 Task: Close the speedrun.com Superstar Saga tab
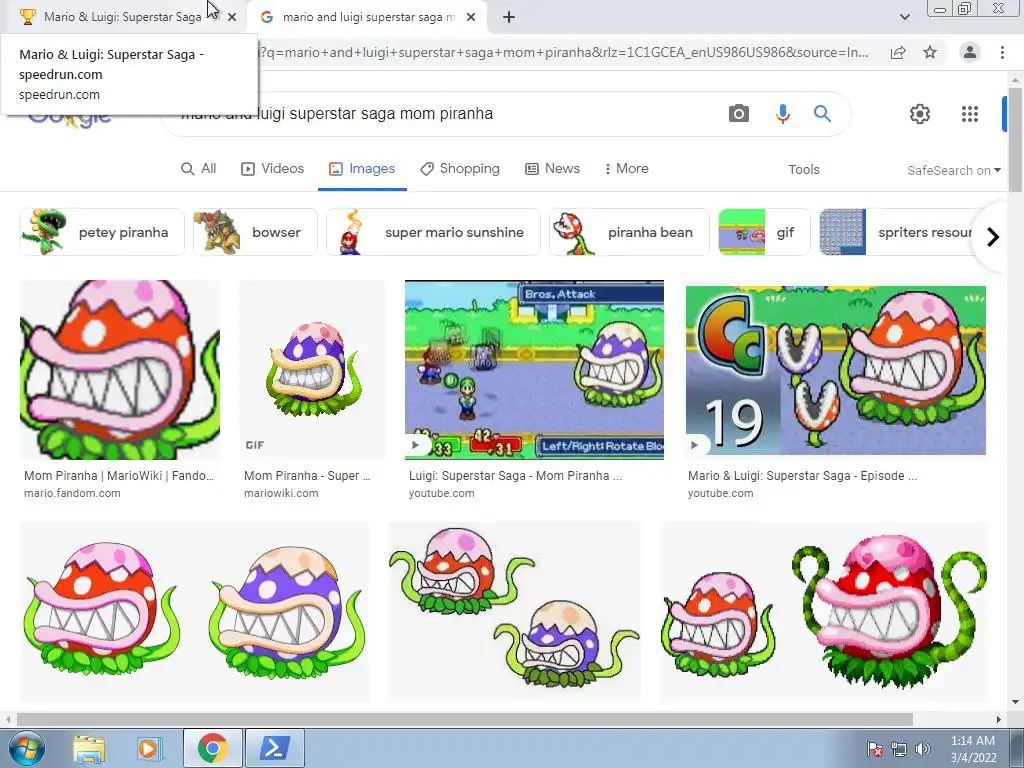pos(232,17)
